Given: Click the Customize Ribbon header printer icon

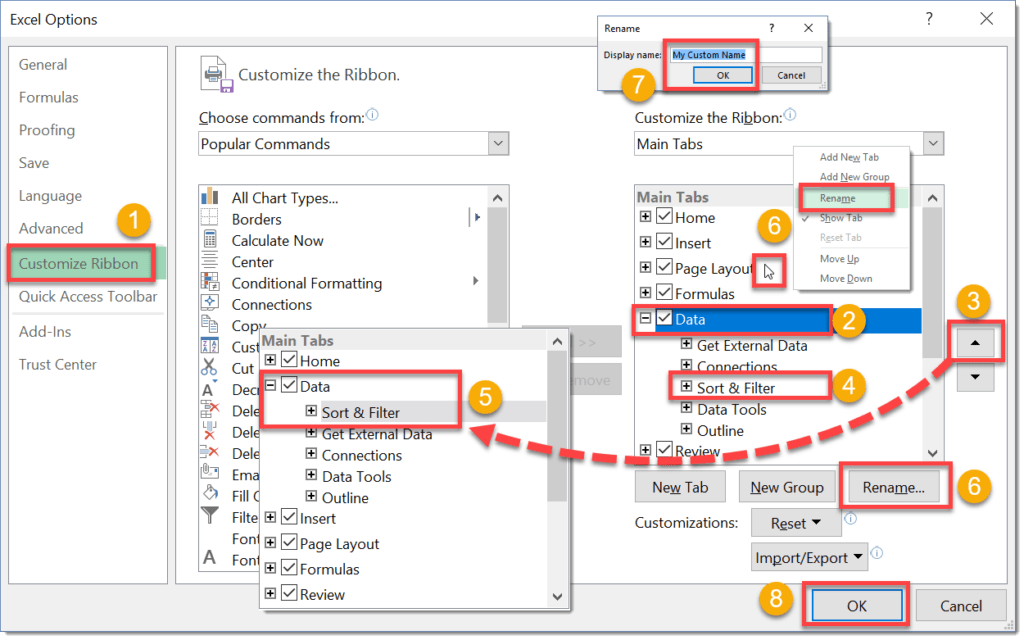Looking at the screenshot, I should (x=217, y=74).
